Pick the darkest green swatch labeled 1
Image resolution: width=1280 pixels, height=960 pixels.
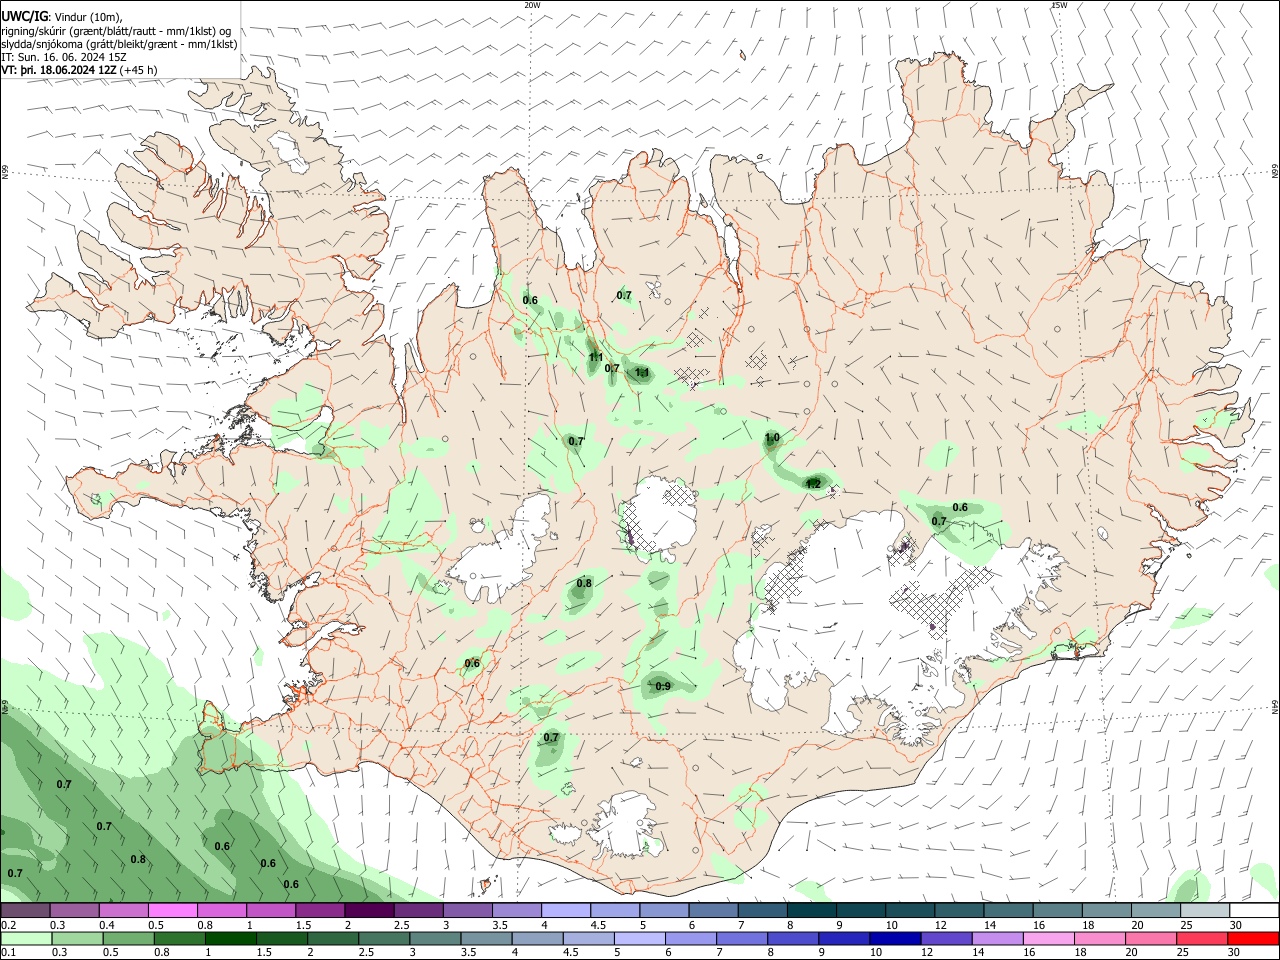[231, 938]
